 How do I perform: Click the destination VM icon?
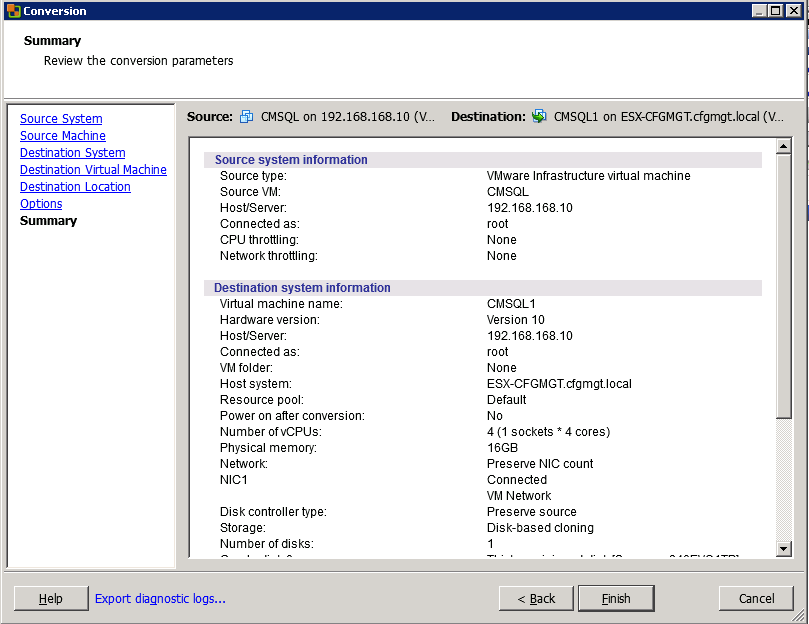pyautogui.click(x=539, y=117)
